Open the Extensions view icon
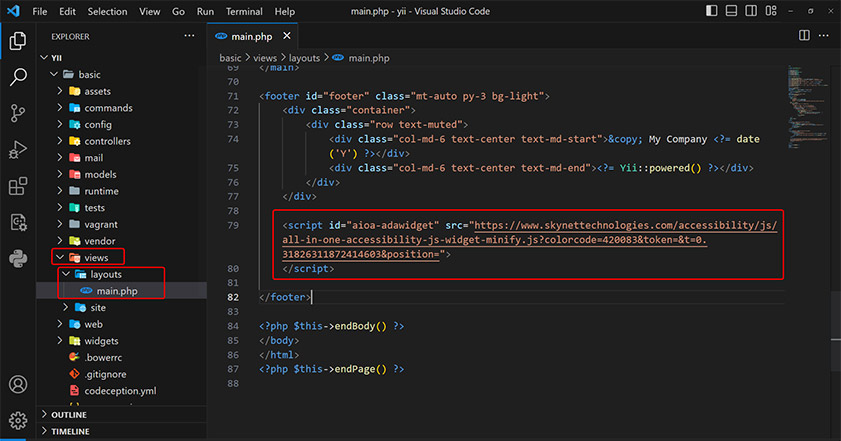This screenshot has width=841, height=441. tap(18, 186)
